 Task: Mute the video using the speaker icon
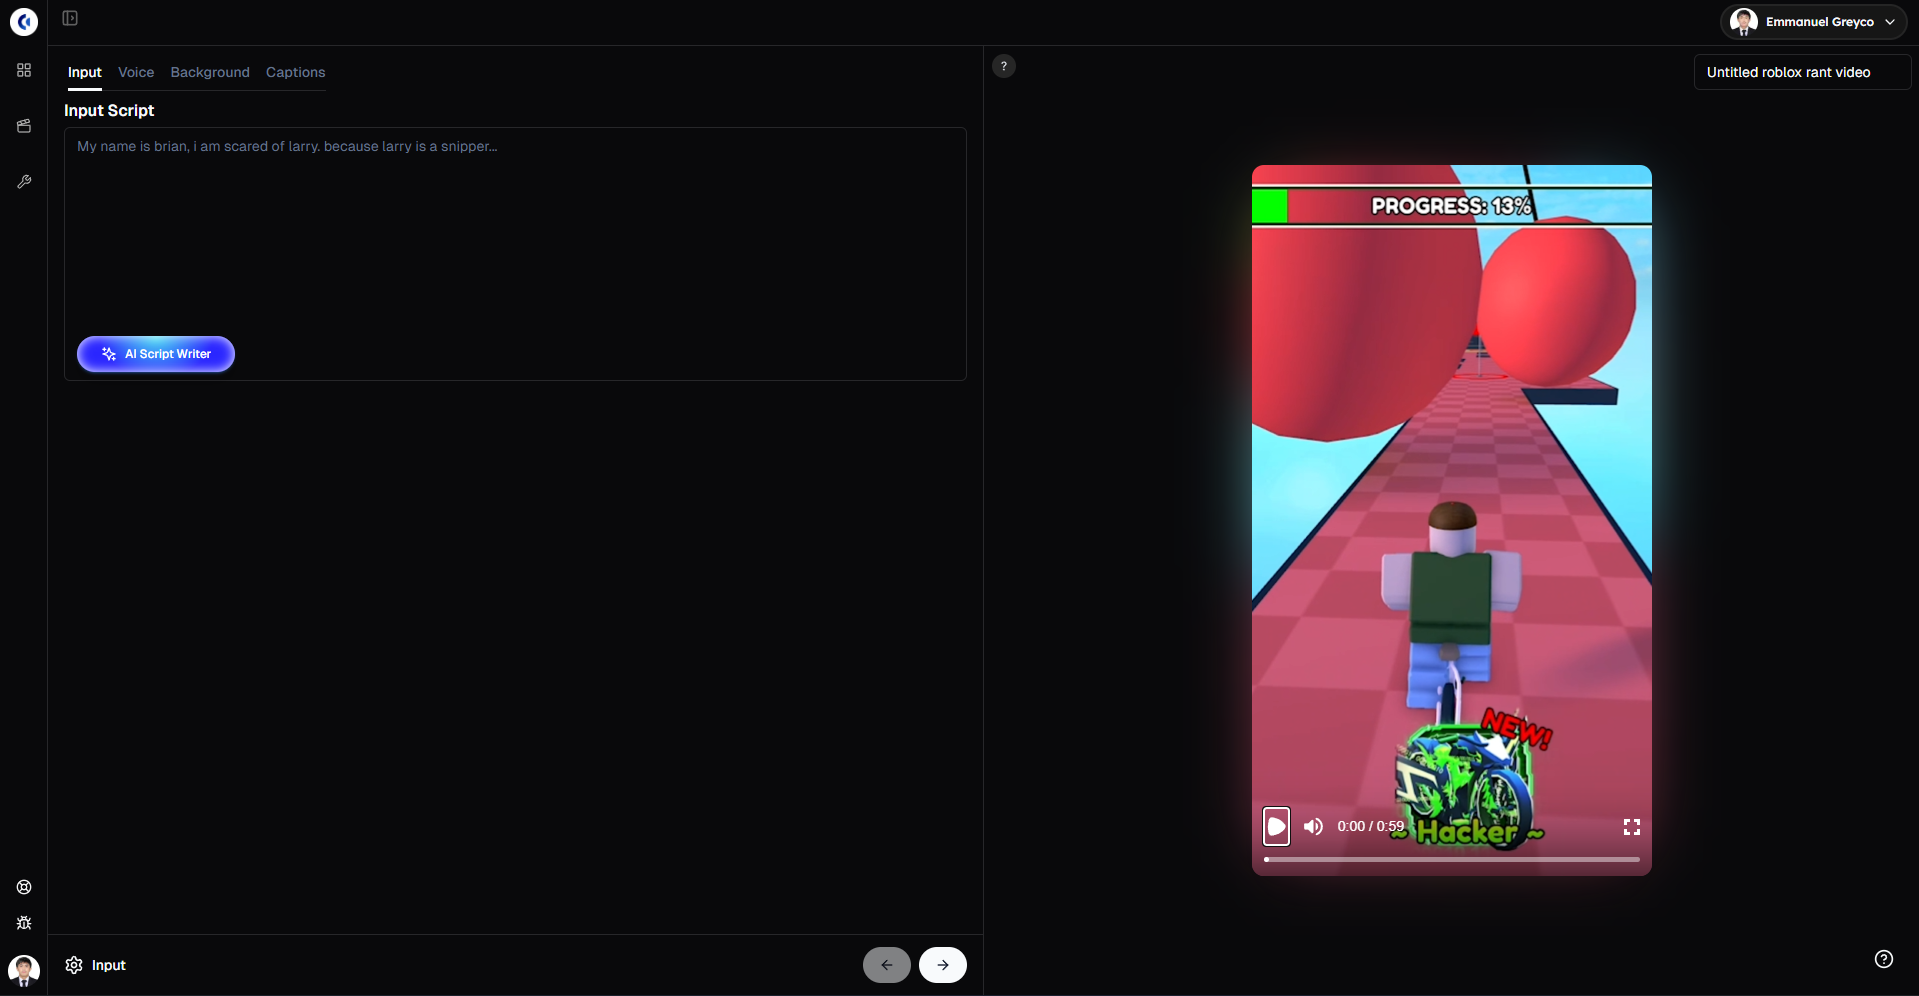point(1314,826)
